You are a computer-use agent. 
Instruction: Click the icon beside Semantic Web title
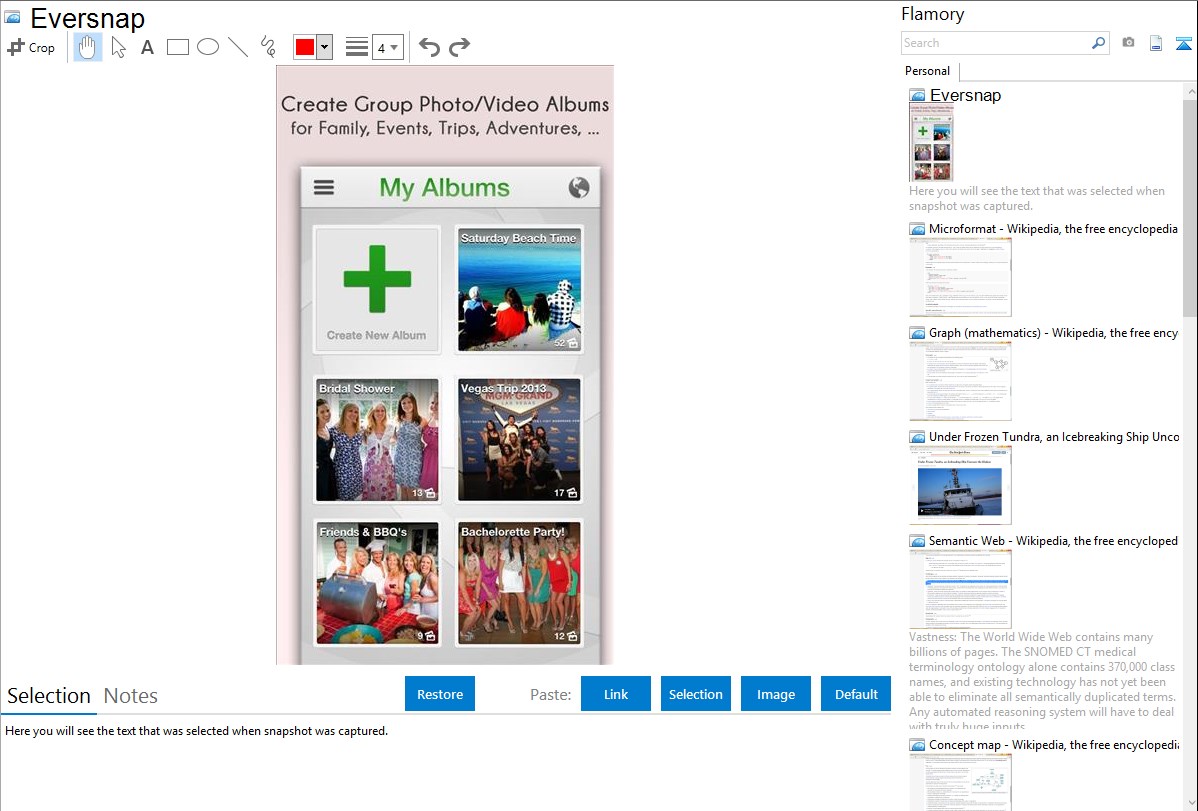(917, 541)
